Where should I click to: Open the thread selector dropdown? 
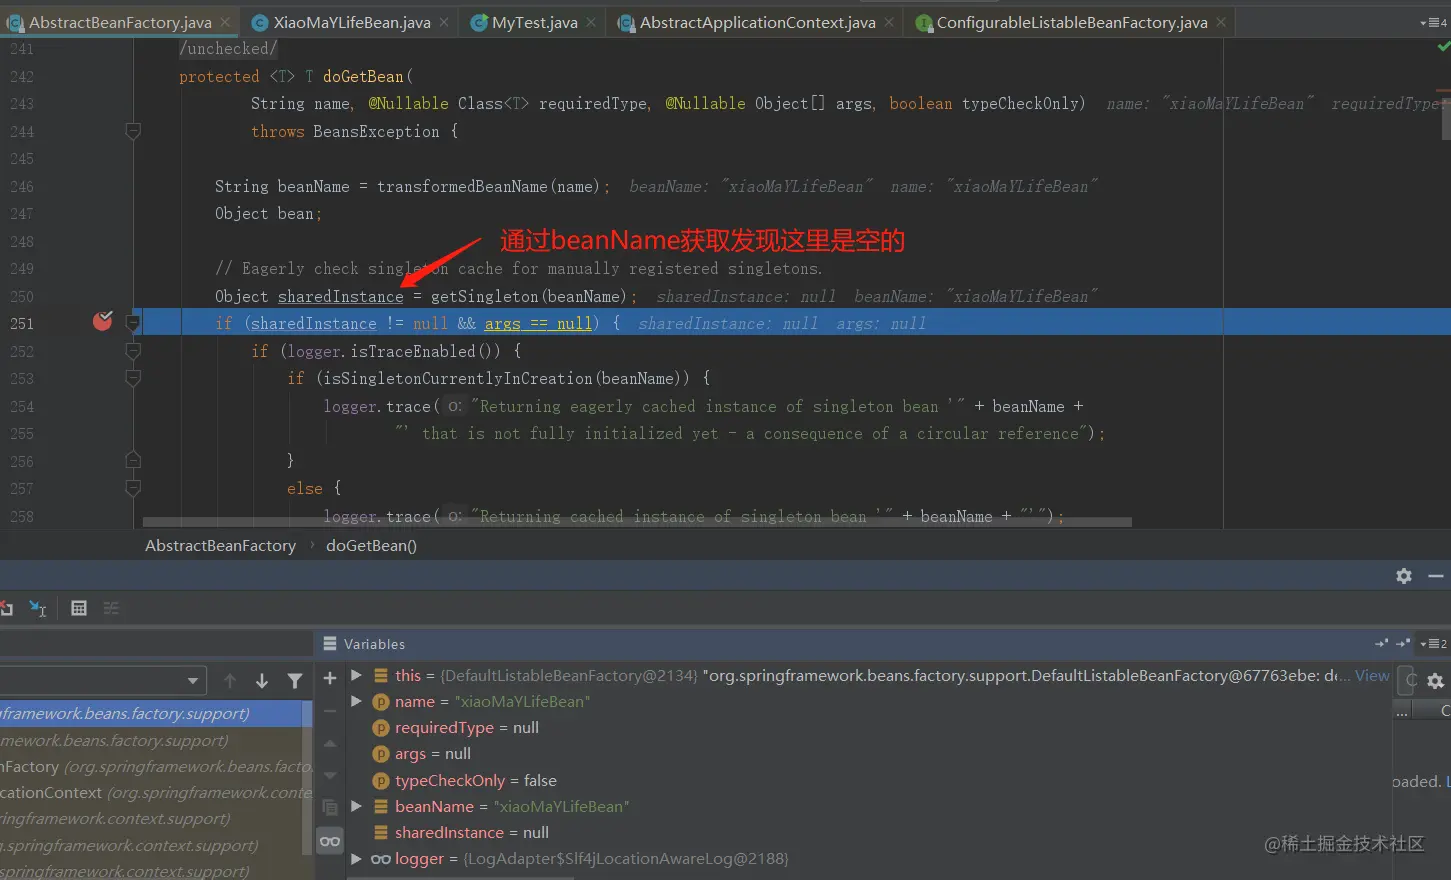(193, 681)
